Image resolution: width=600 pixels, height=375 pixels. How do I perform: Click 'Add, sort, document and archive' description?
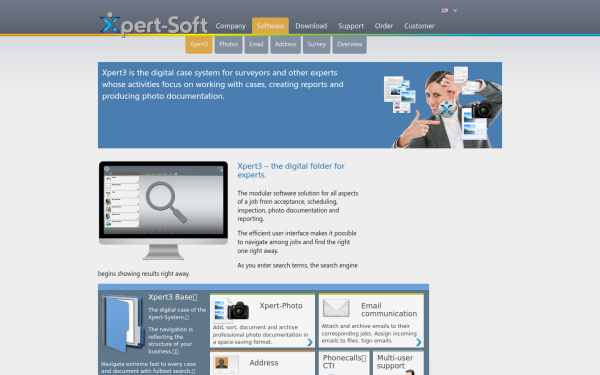point(260,334)
